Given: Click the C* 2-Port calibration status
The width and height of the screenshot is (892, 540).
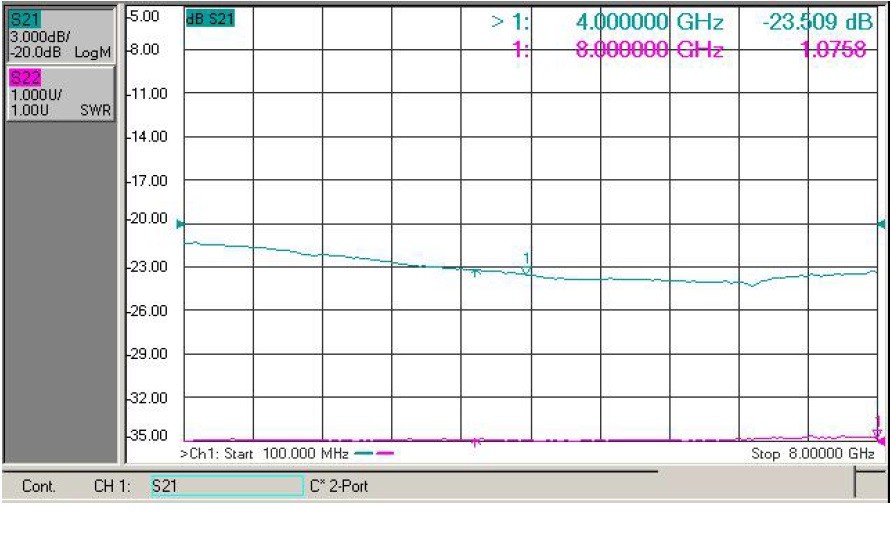Looking at the screenshot, I should [339, 487].
